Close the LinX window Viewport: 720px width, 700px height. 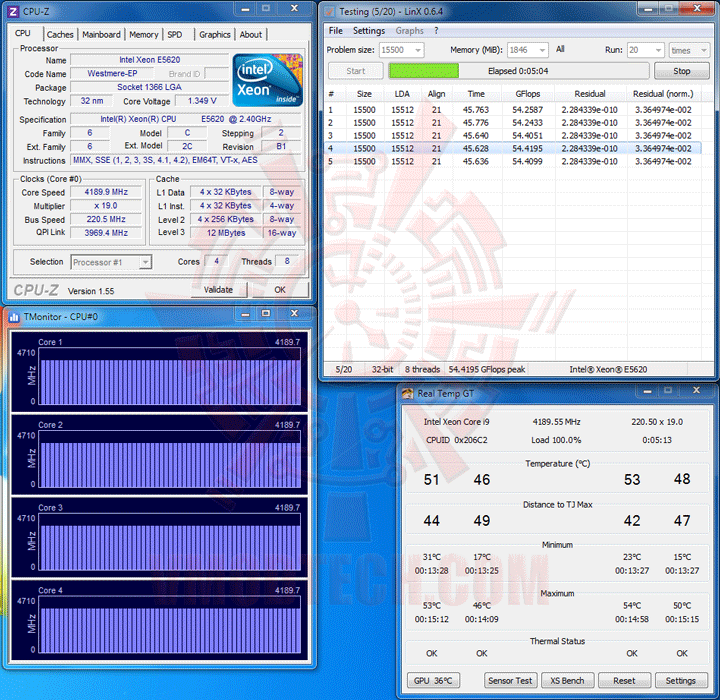click(x=697, y=8)
